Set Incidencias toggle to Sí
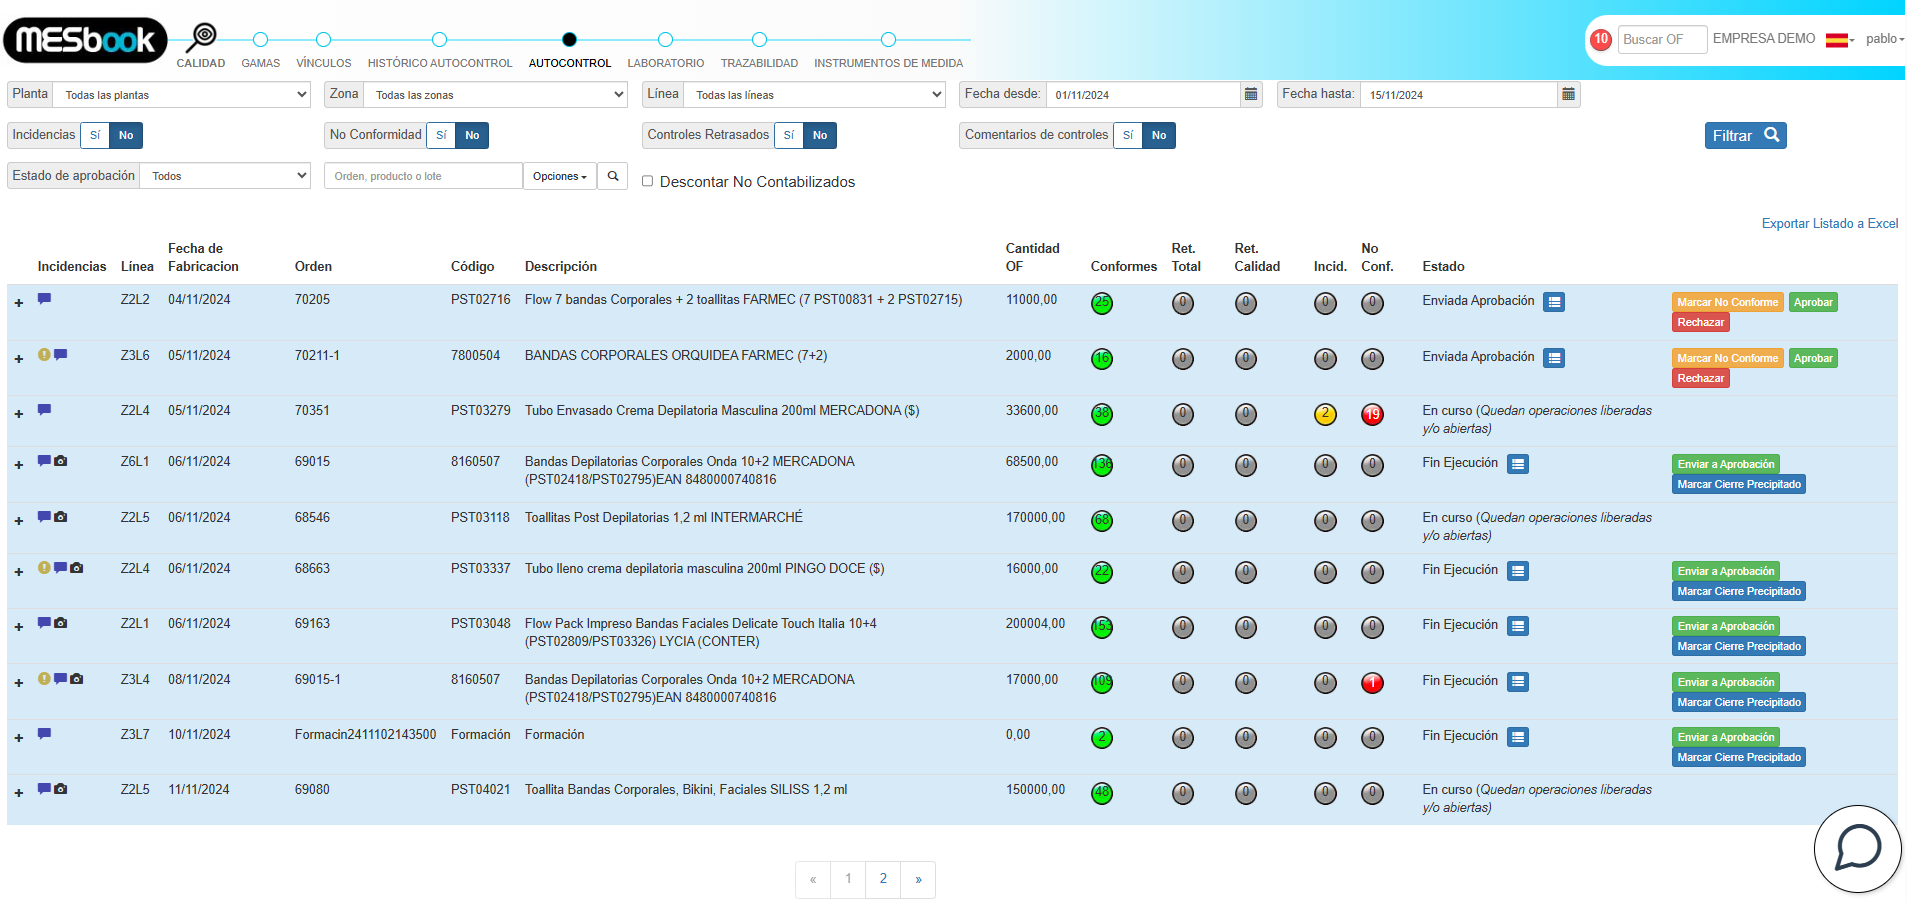1907x902 pixels. (x=95, y=135)
